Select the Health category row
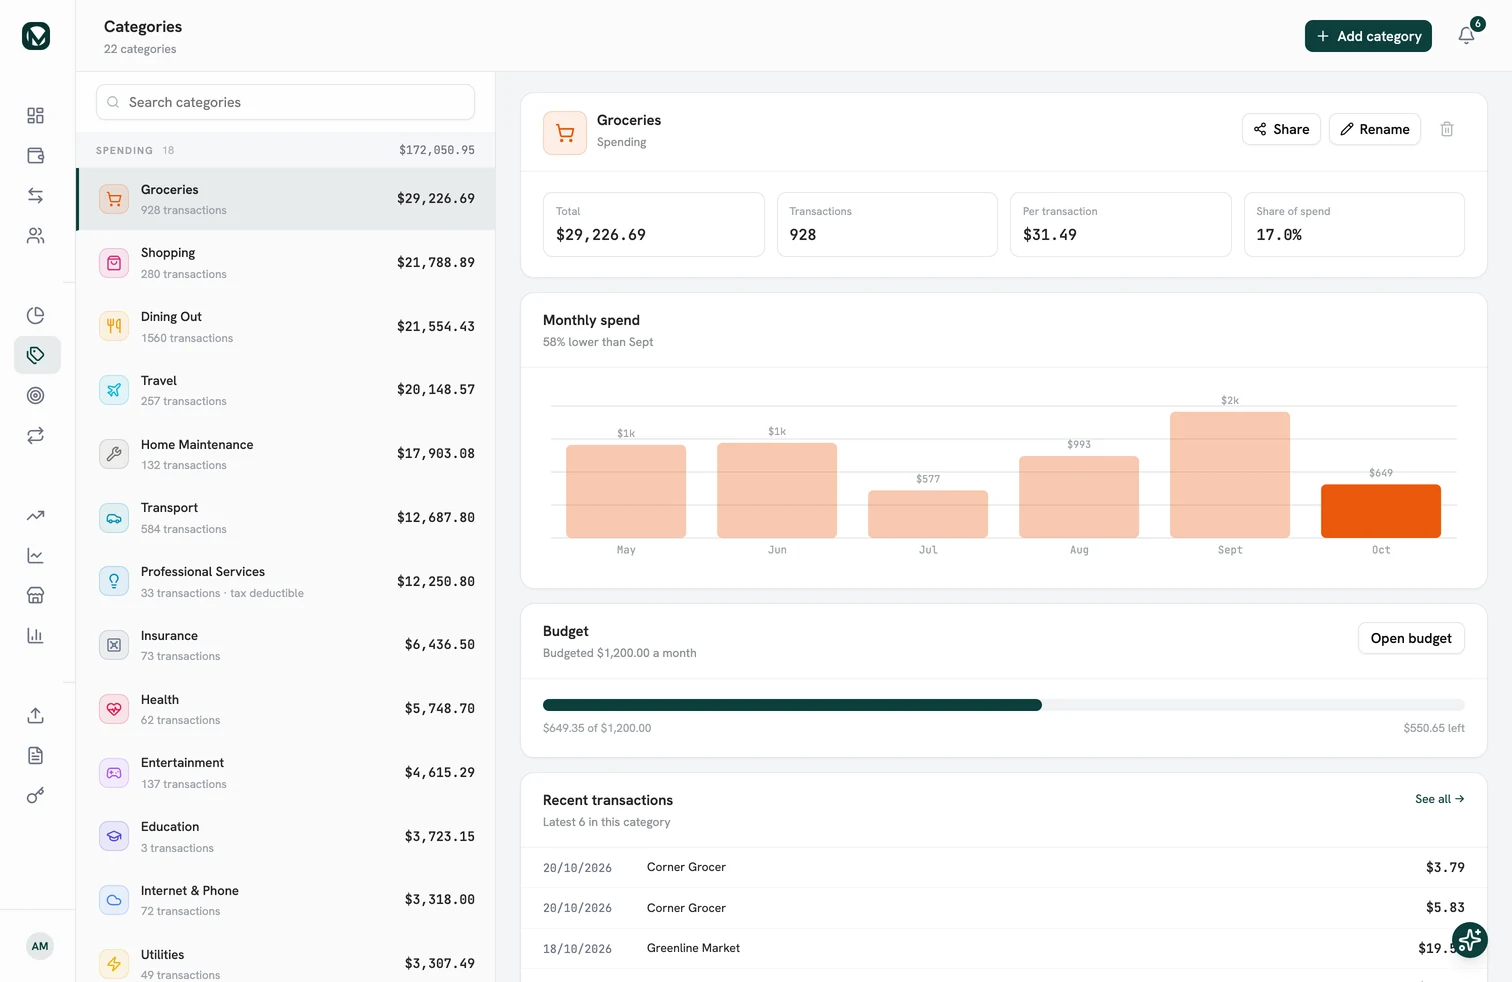Viewport: 1512px width, 982px height. 286,709
